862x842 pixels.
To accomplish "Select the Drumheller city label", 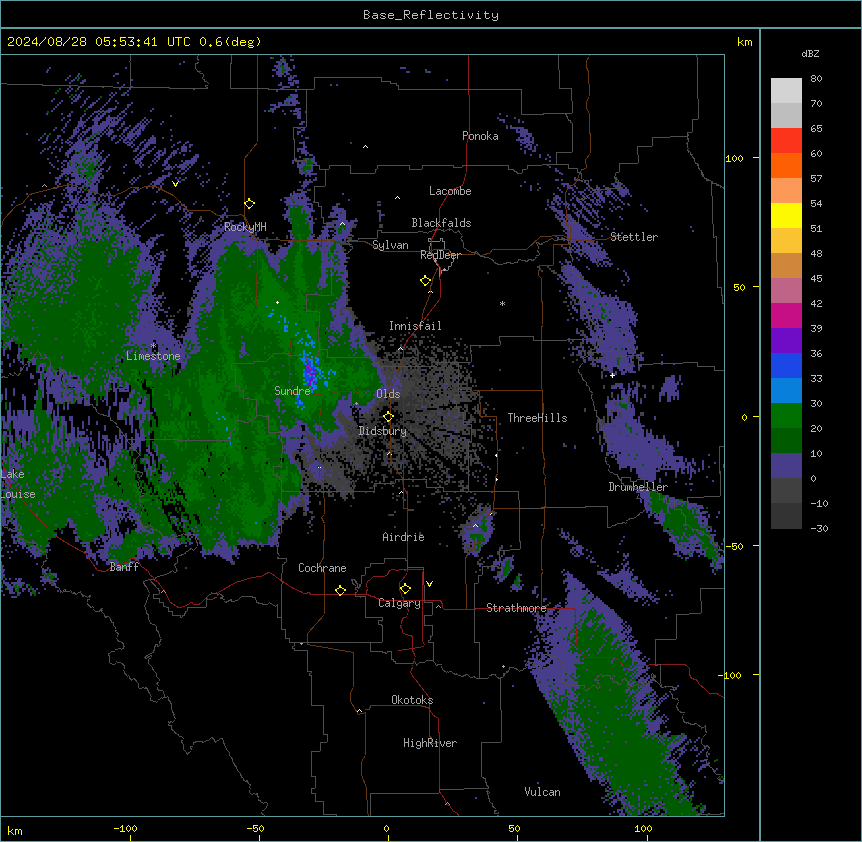I will point(638,487).
